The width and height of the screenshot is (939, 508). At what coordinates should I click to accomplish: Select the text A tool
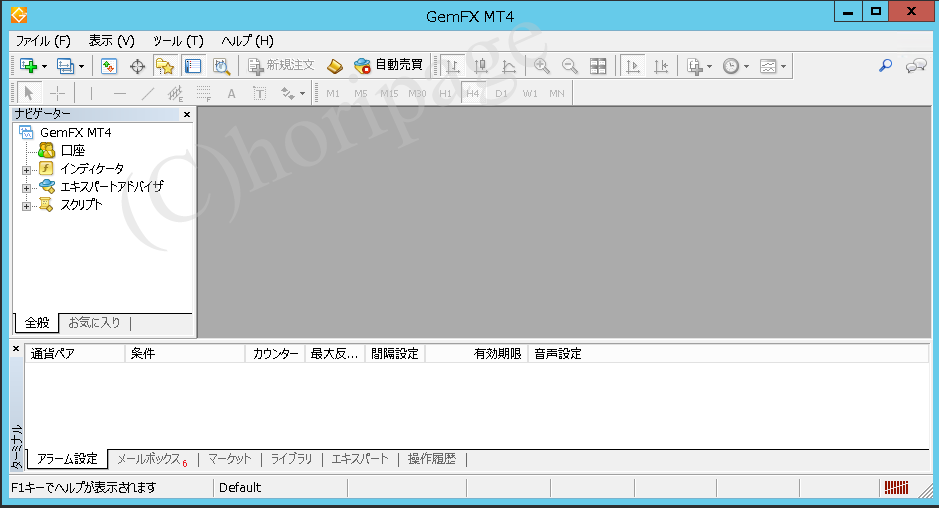pyautogui.click(x=231, y=93)
